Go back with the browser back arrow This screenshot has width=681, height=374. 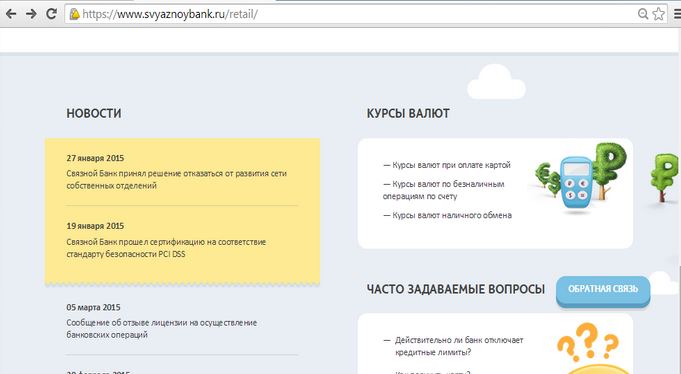[x=11, y=14]
